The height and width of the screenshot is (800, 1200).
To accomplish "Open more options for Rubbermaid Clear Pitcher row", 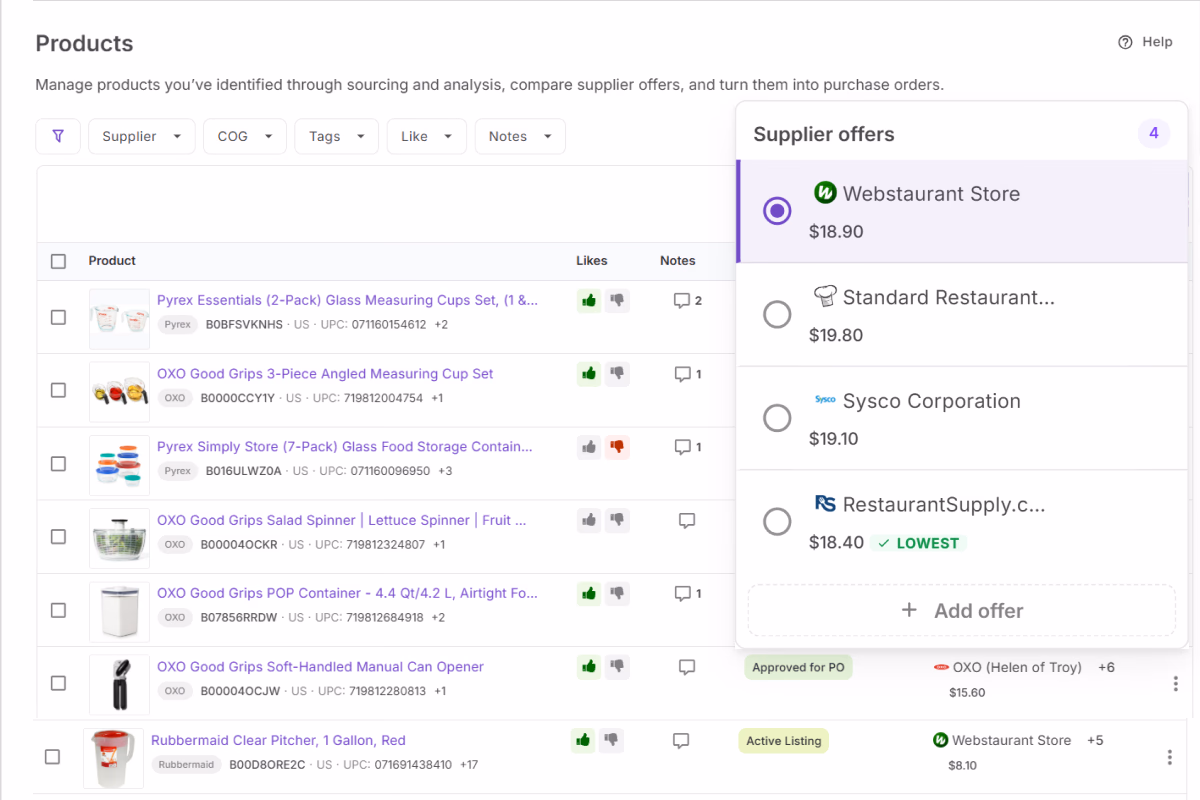I will coord(1169,758).
